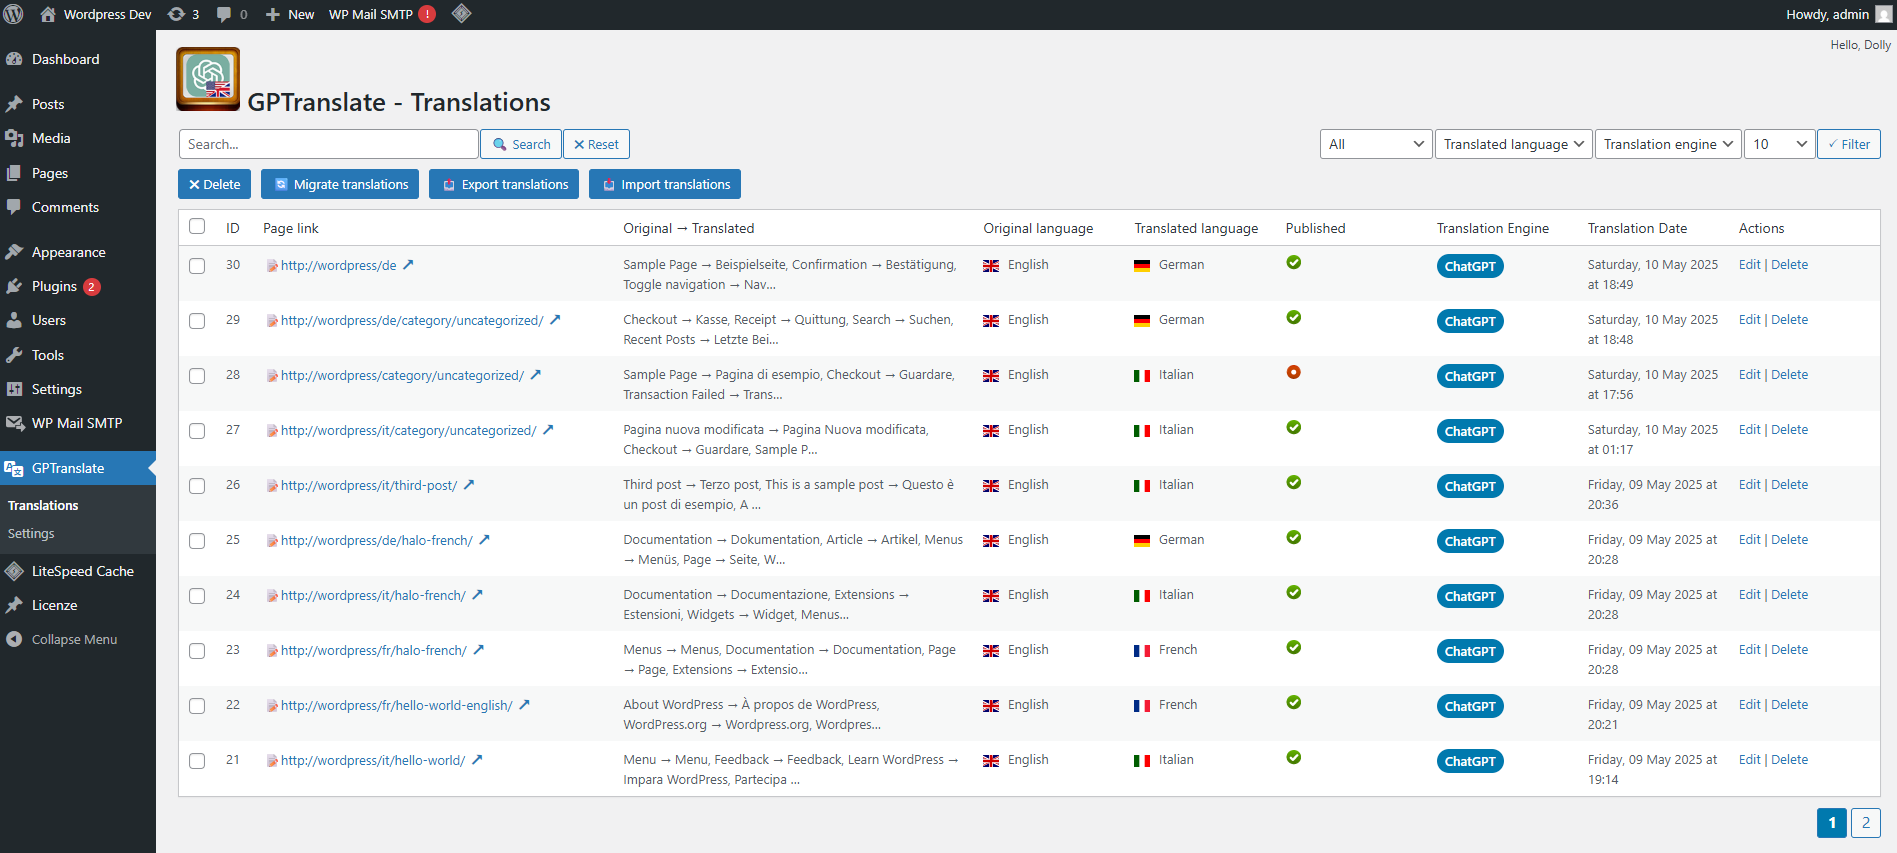Check the checkbox for translation ID 29
The image size is (1897, 853).
[x=197, y=321]
